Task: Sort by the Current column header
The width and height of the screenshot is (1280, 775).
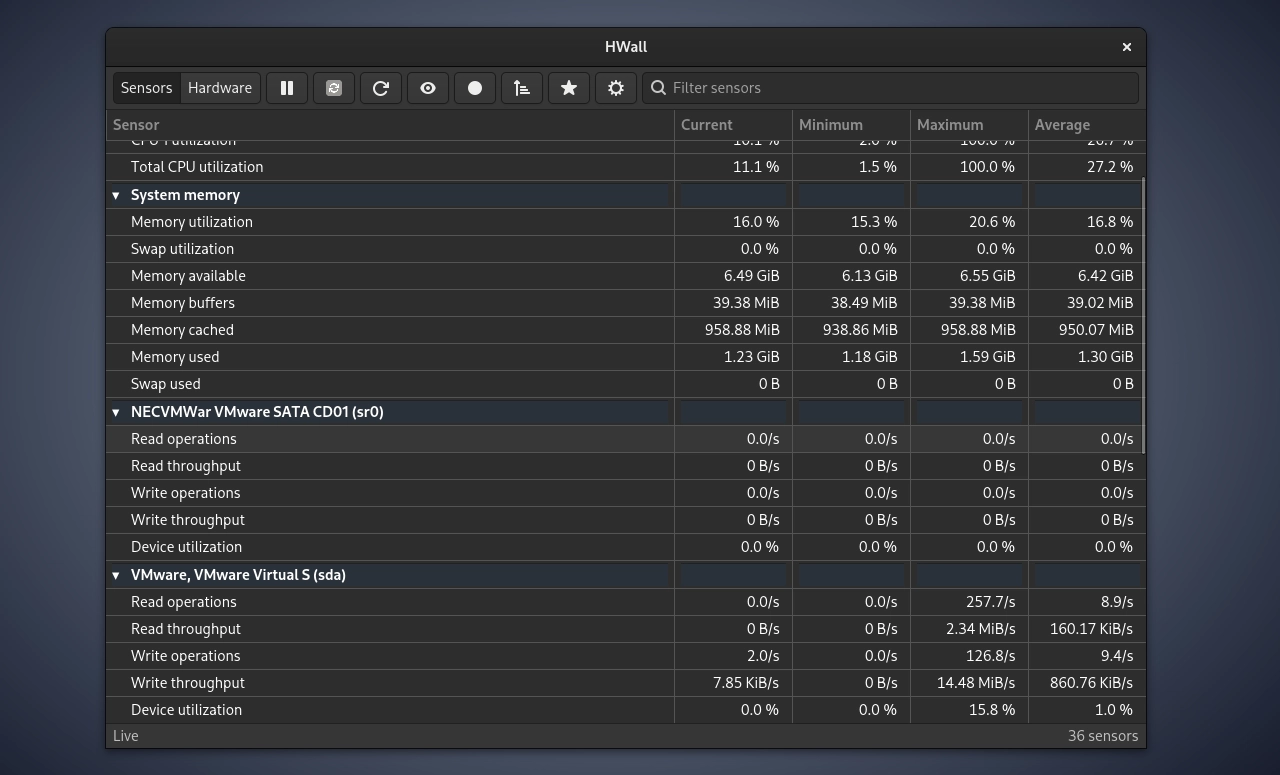Action: 733,125
